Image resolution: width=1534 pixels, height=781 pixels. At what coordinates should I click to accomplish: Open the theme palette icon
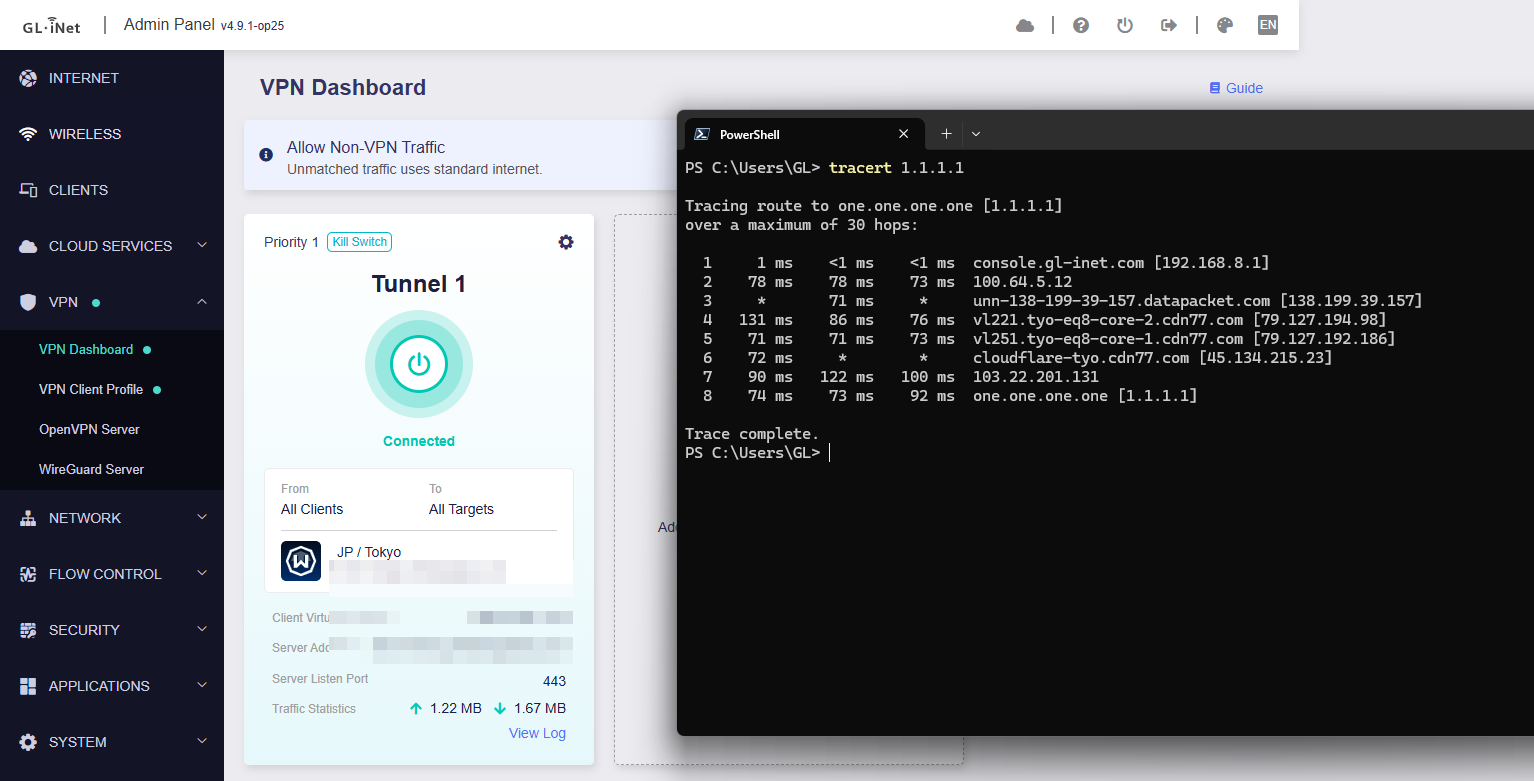(x=1225, y=26)
